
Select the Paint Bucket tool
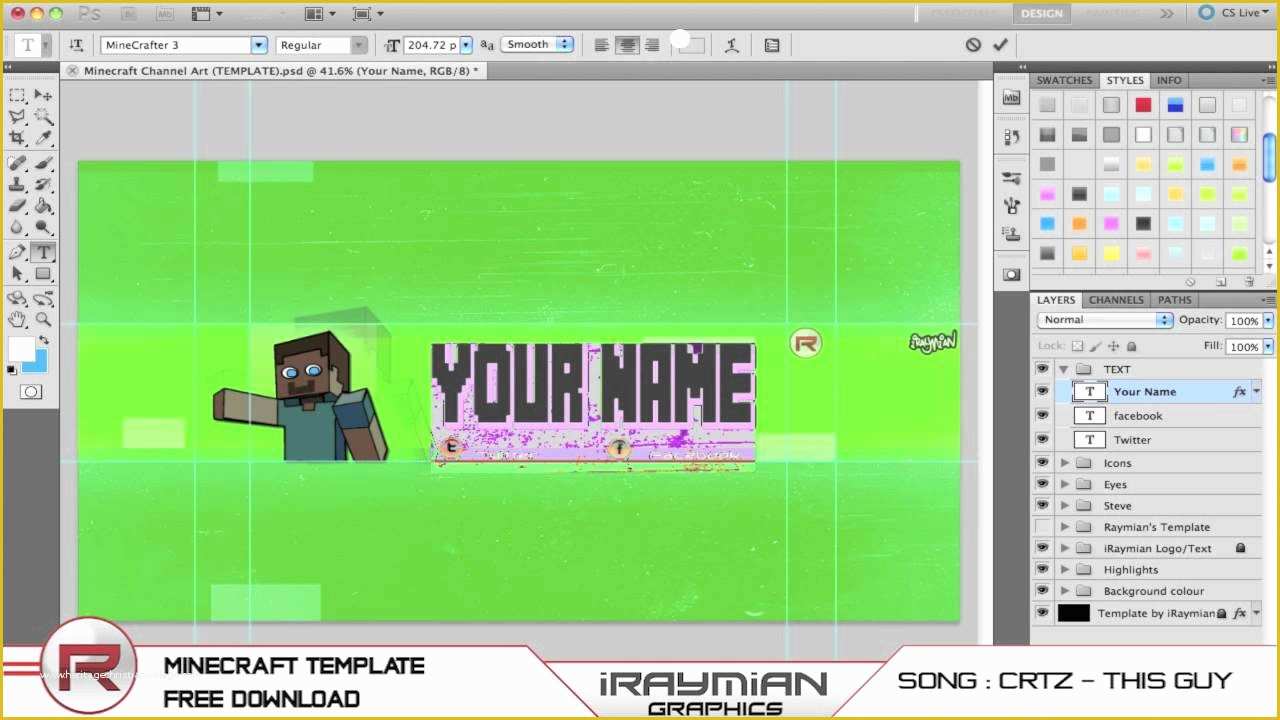(43, 206)
